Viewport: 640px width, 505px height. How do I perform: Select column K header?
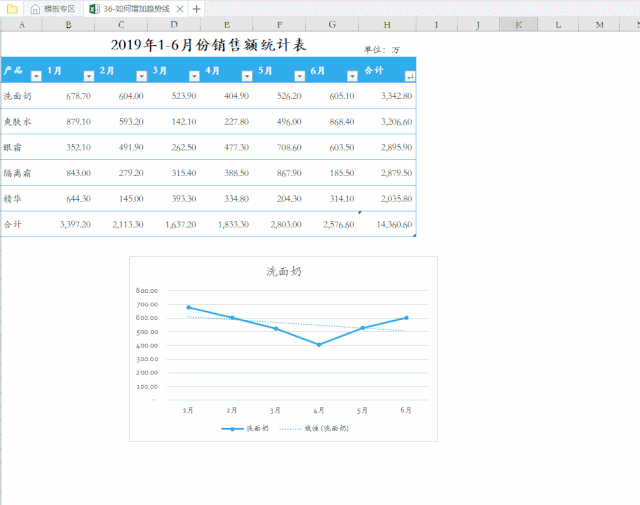(x=518, y=25)
